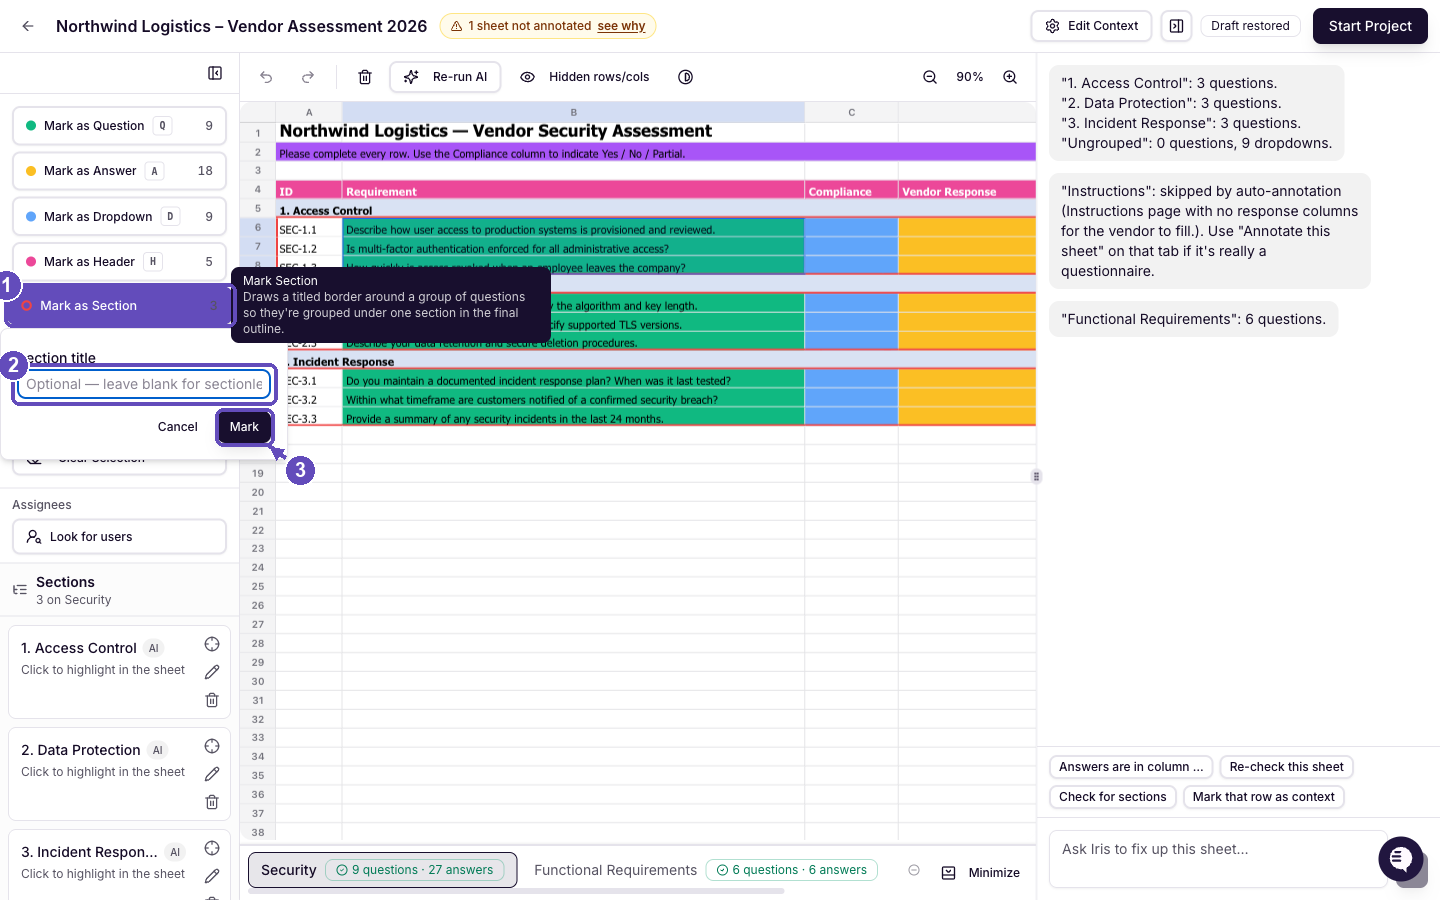Locate the Access Control section in the sheet
Image resolution: width=1440 pixels, height=900 pixels.
coord(212,644)
